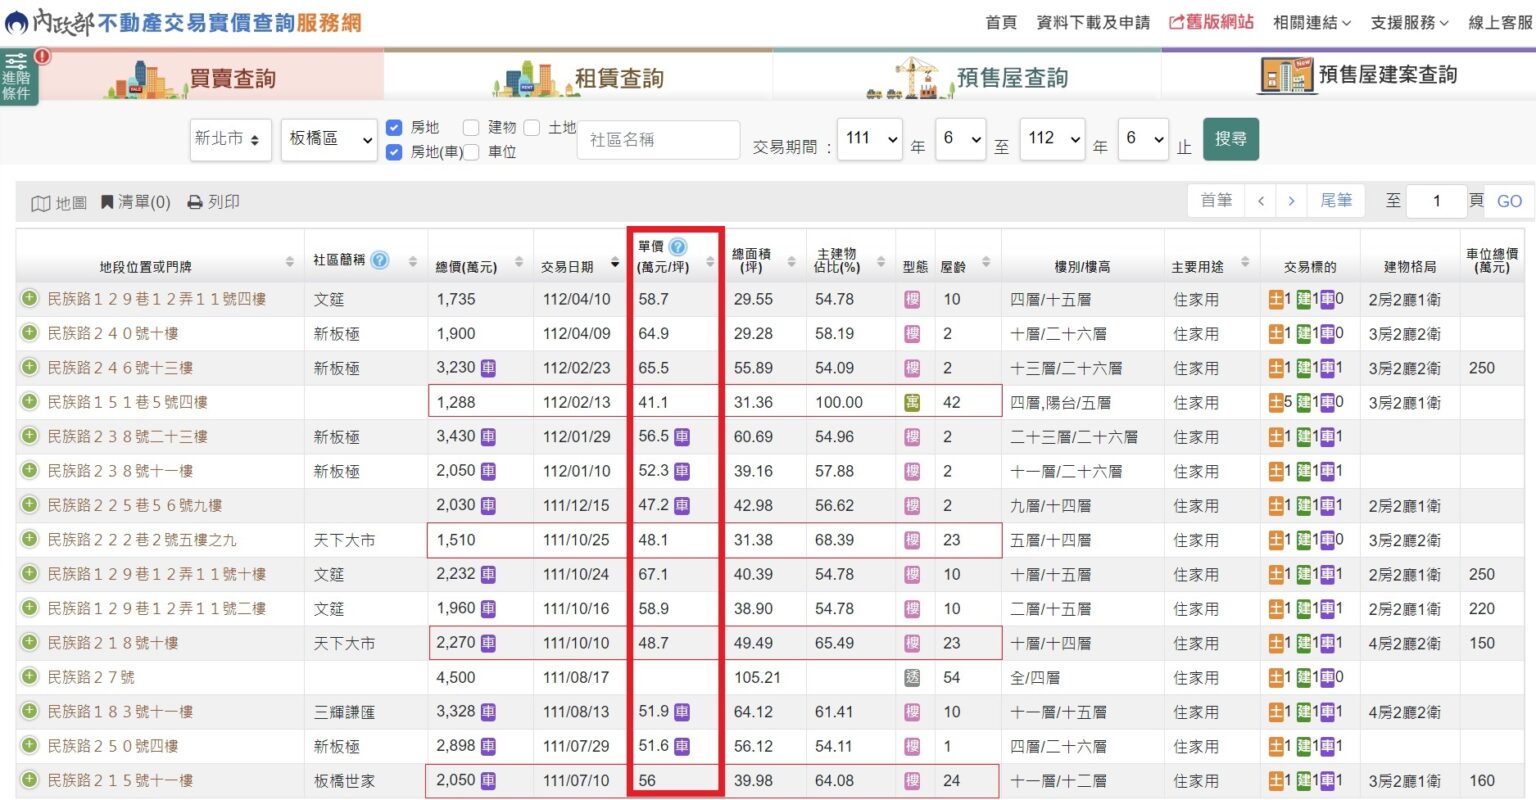Viewport: 1536px width, 800px height.
Task: Open address link 民族路250號四樓
Action: click(x=113, y=746)
